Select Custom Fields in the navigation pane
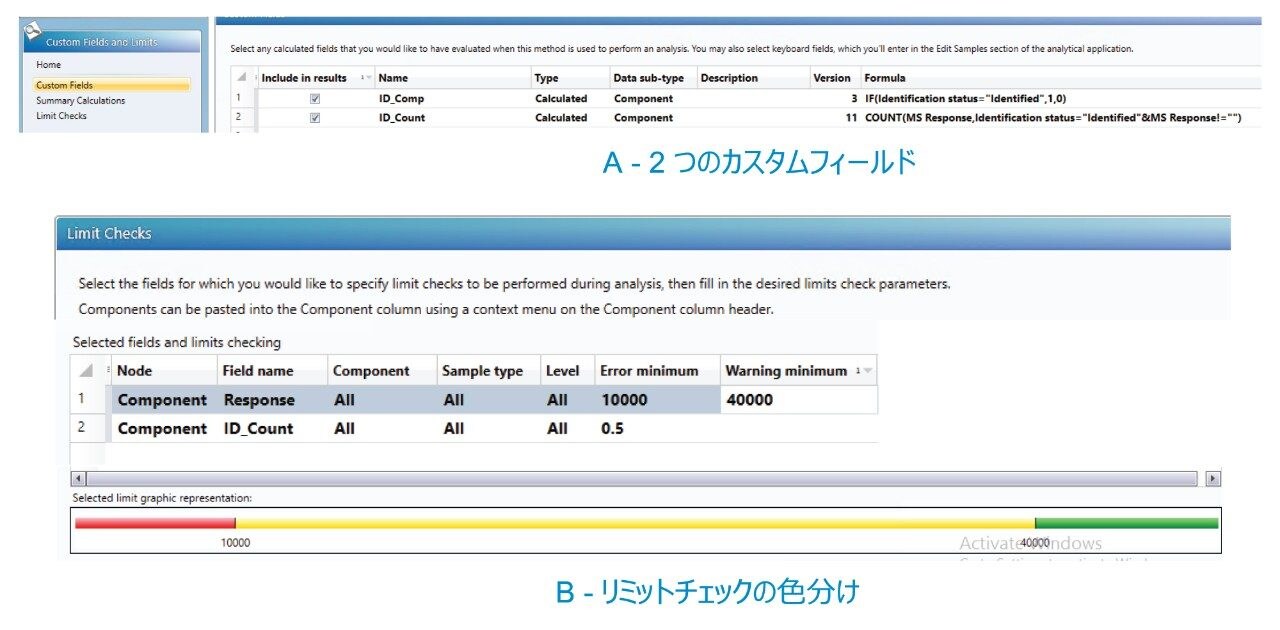Viewport: 1280px width, 630px height. click(111, 85)
